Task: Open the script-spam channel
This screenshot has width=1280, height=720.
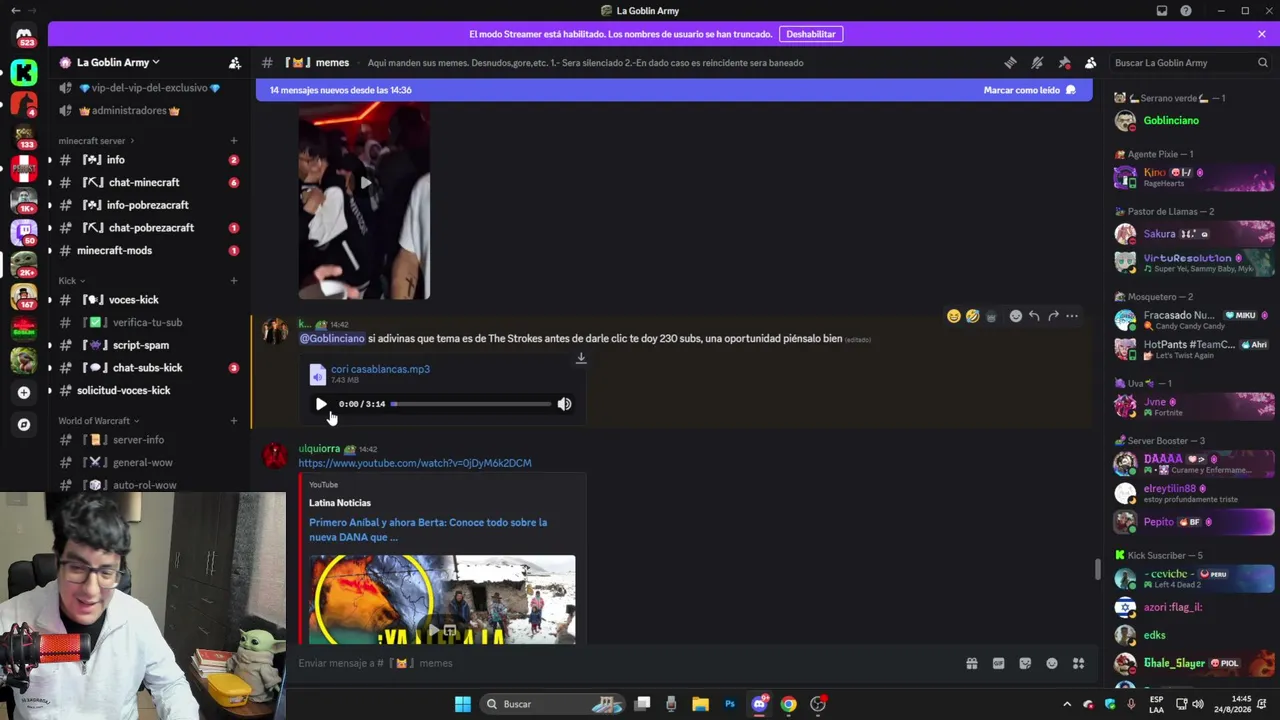Action: (x=148, y=345)
